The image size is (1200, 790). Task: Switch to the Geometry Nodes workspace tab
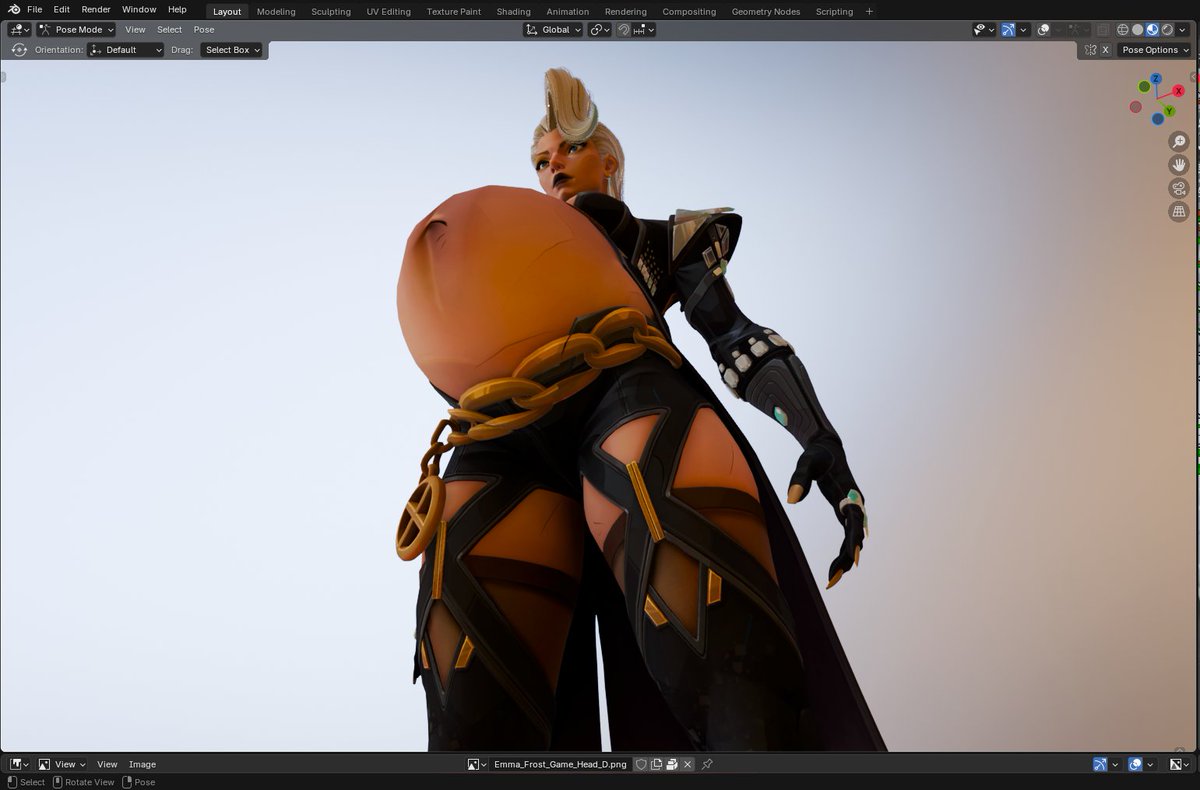(766, 12)
